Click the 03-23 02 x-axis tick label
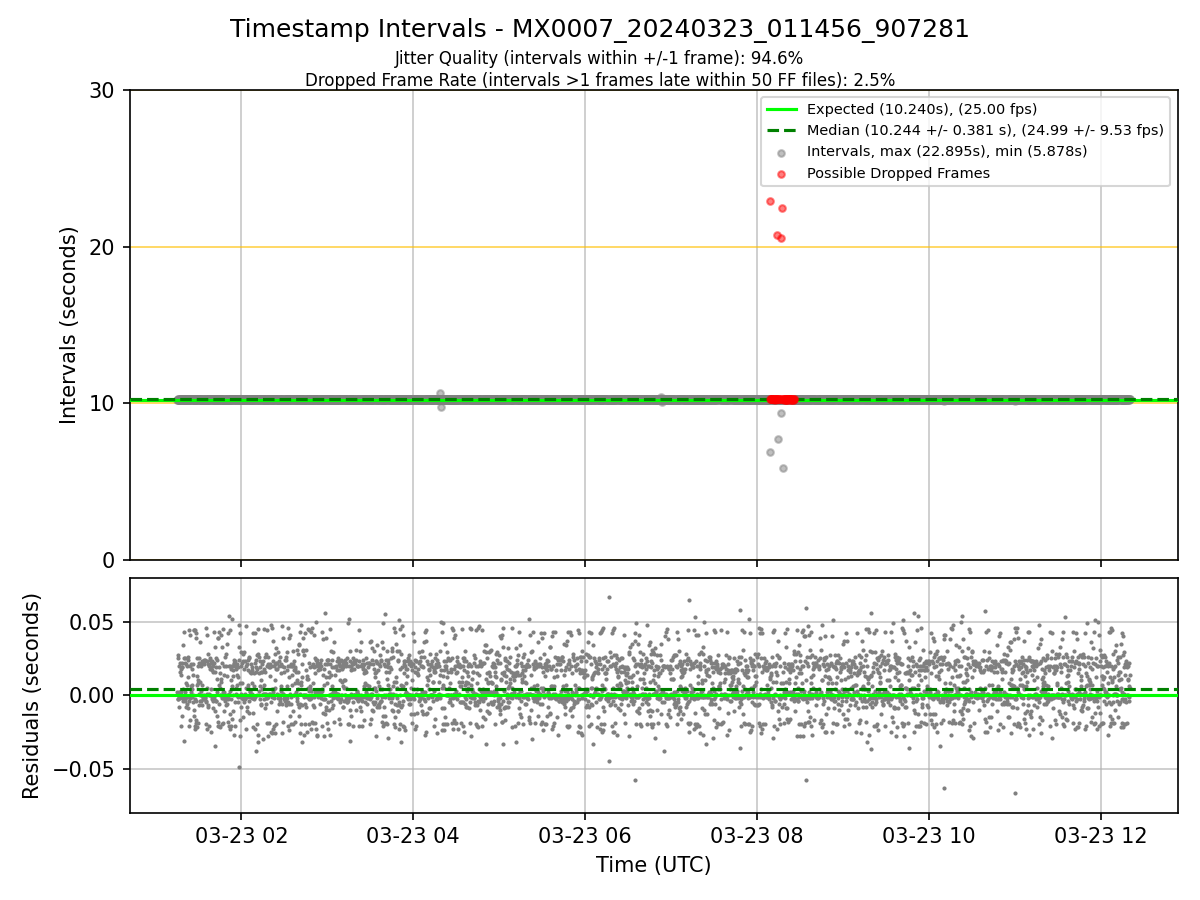 pos(241,835)
